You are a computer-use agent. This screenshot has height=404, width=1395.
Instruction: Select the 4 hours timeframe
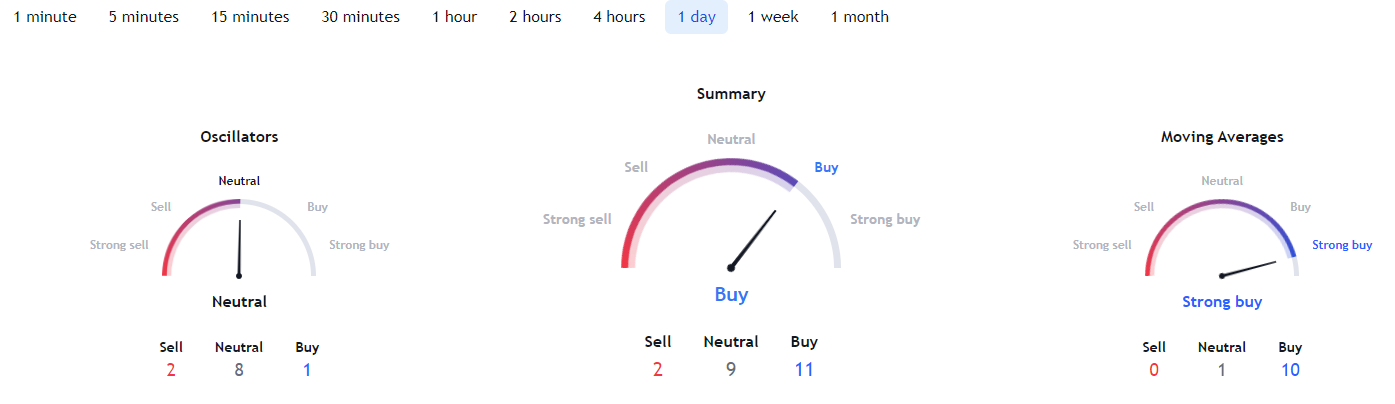pos(619,17)
